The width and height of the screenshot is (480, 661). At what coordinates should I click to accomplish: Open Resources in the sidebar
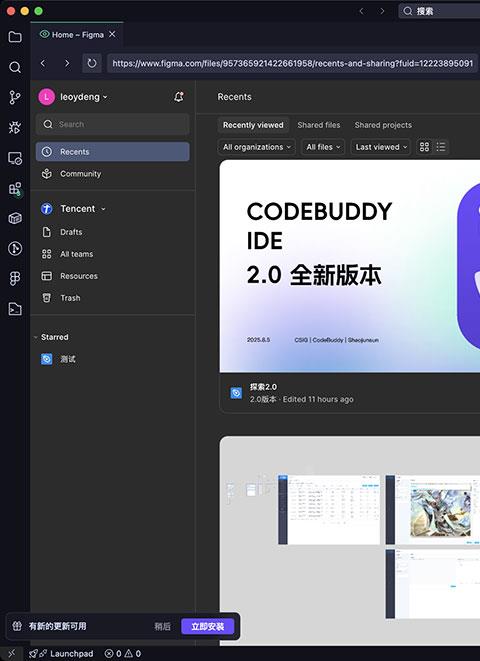113,276
